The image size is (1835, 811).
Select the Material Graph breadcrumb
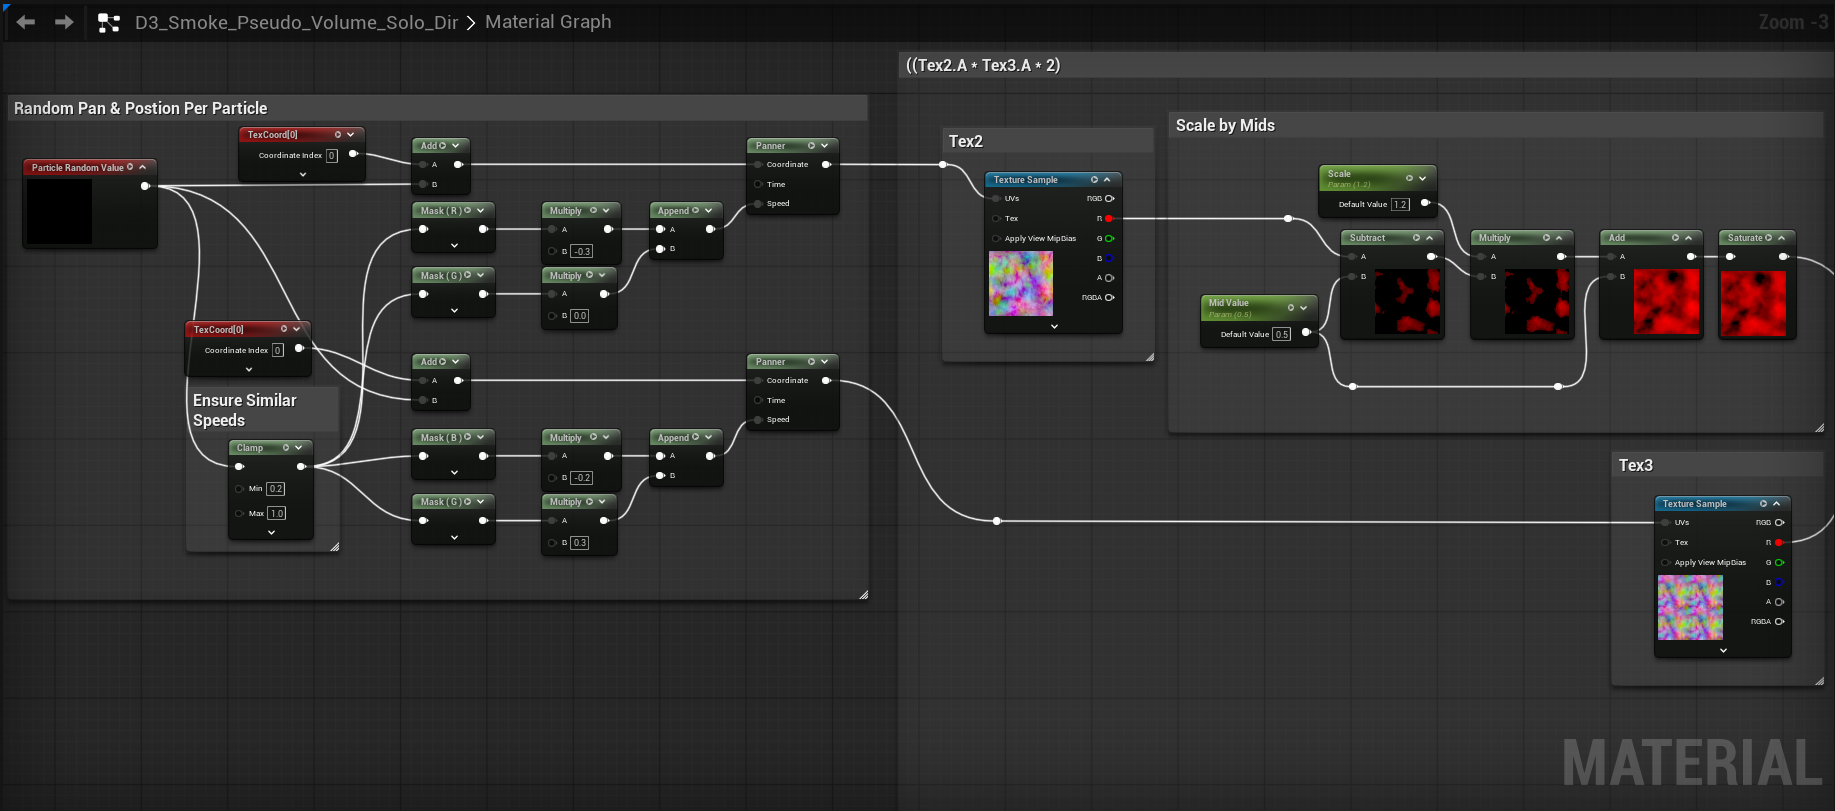[548, 22]
